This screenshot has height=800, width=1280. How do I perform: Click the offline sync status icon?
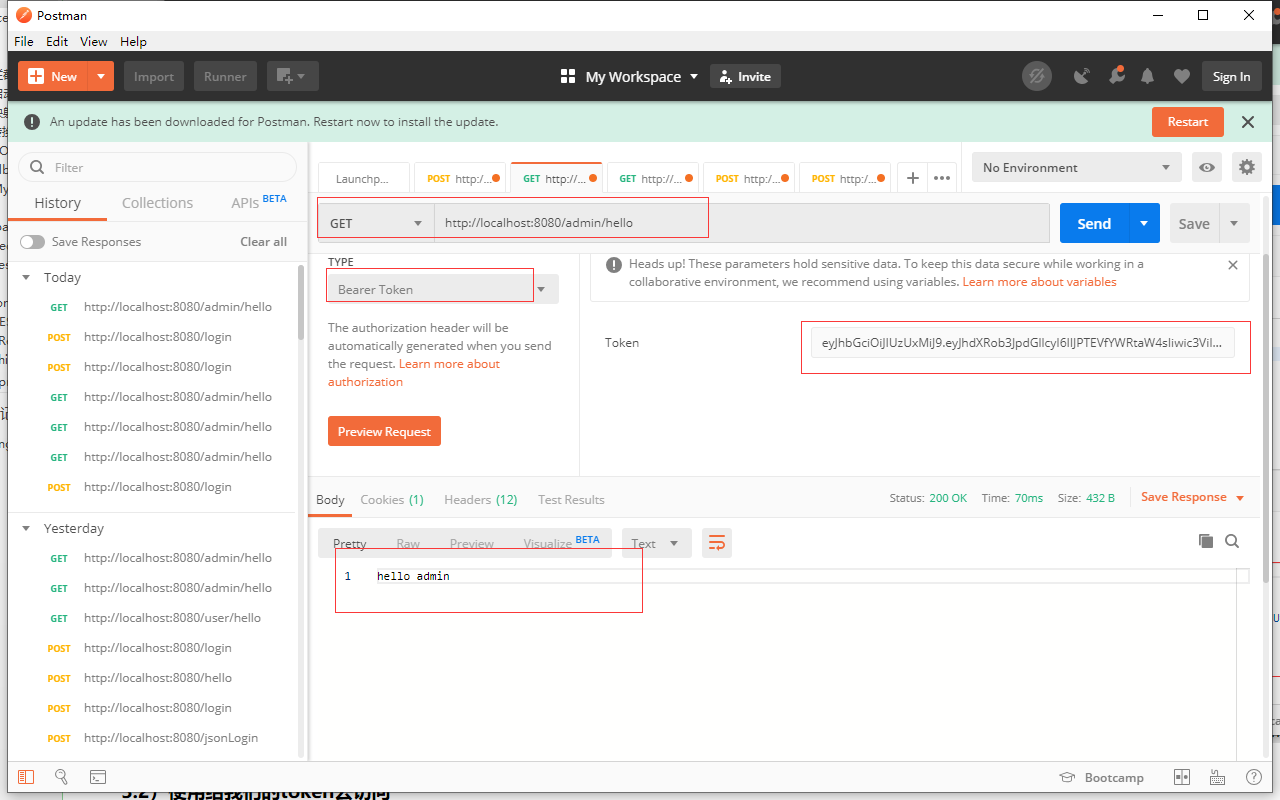click(1037, 76)
